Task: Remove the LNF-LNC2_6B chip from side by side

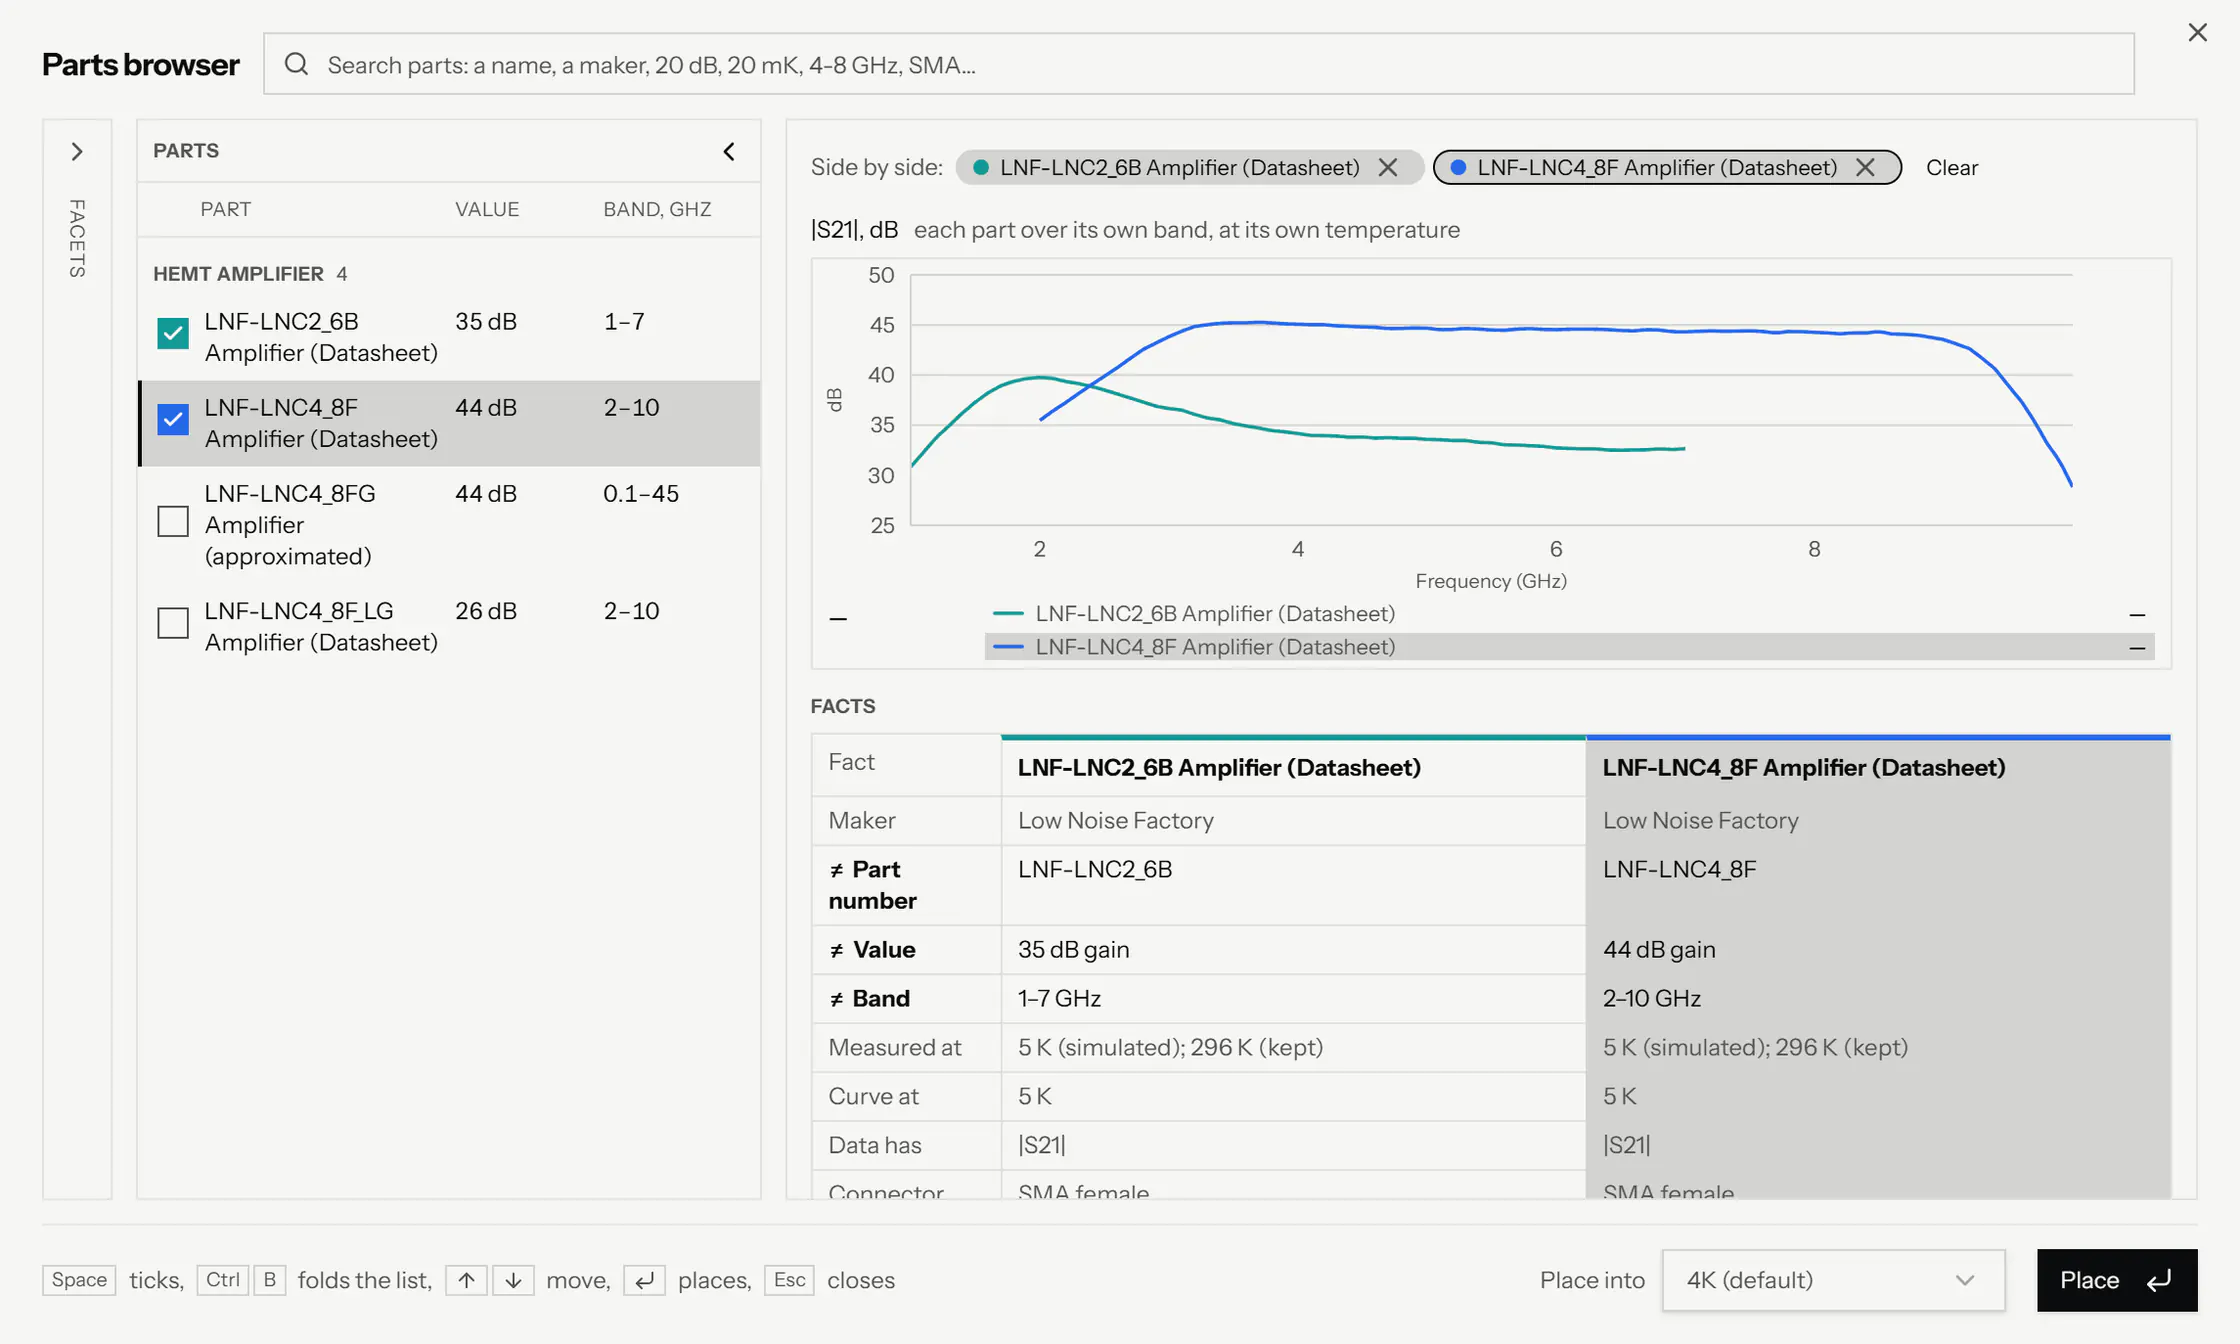Action: tap(1388, 167)
